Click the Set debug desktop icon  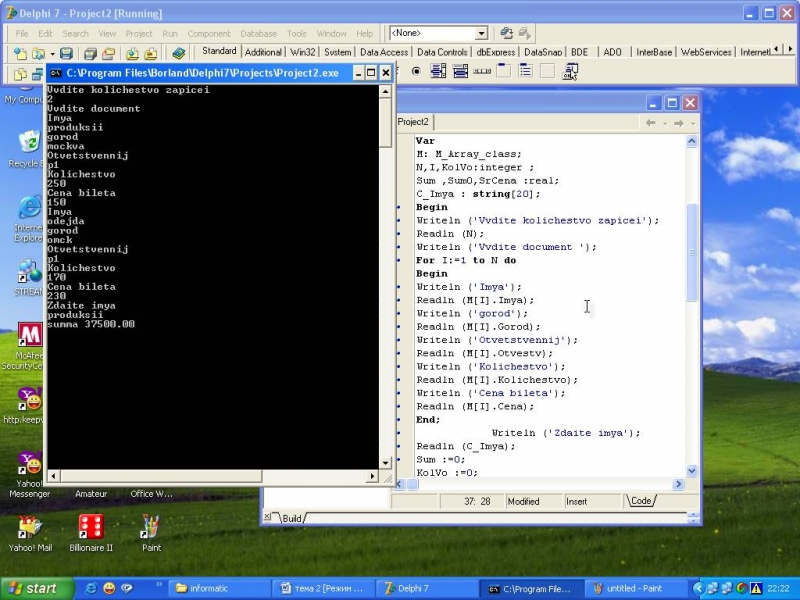point(524,33)
